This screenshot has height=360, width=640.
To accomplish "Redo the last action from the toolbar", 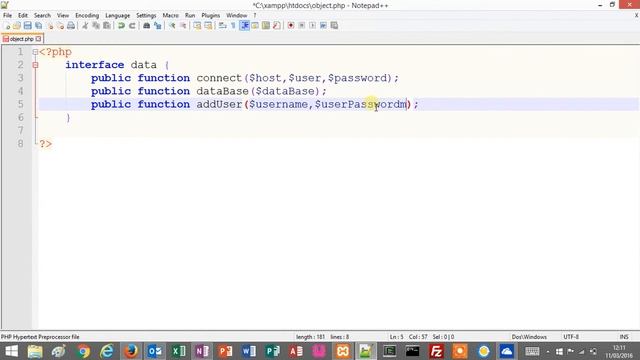I will pos(132,26).
